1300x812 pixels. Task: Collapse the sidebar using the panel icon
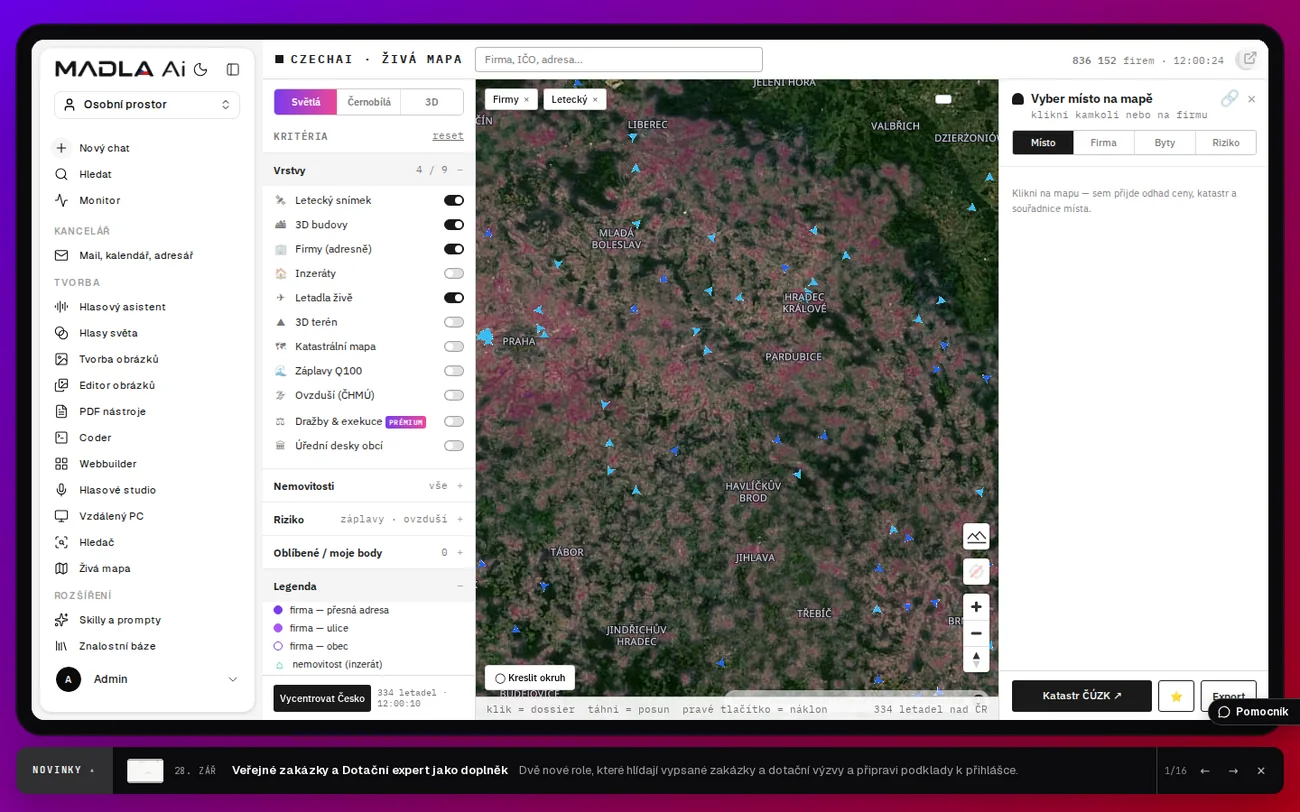(x=233, y=69)
